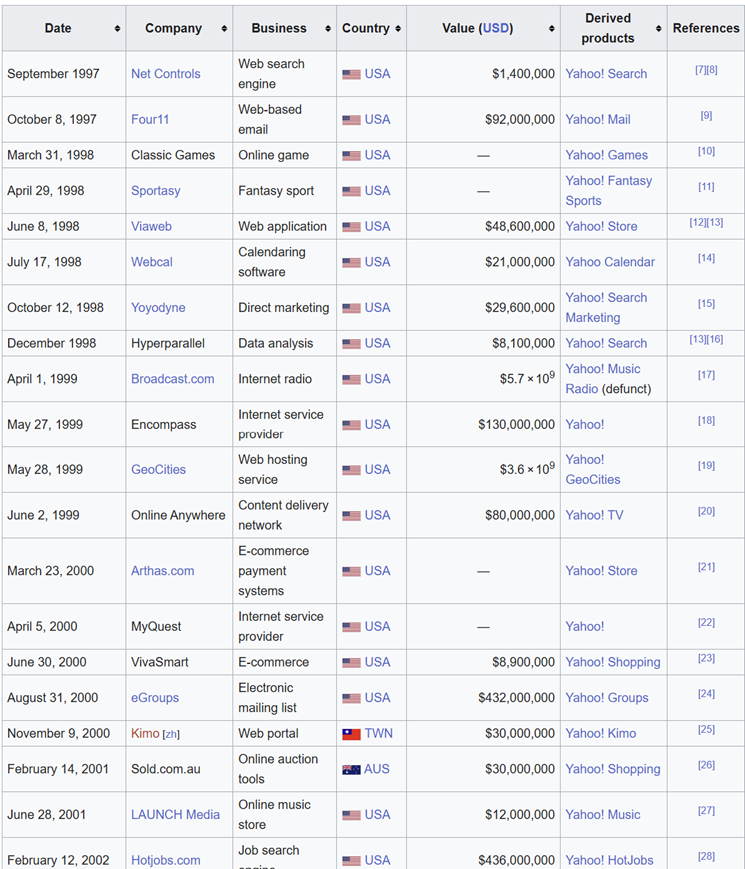Select the $92,000,000 value cell

tap(483, 120)
